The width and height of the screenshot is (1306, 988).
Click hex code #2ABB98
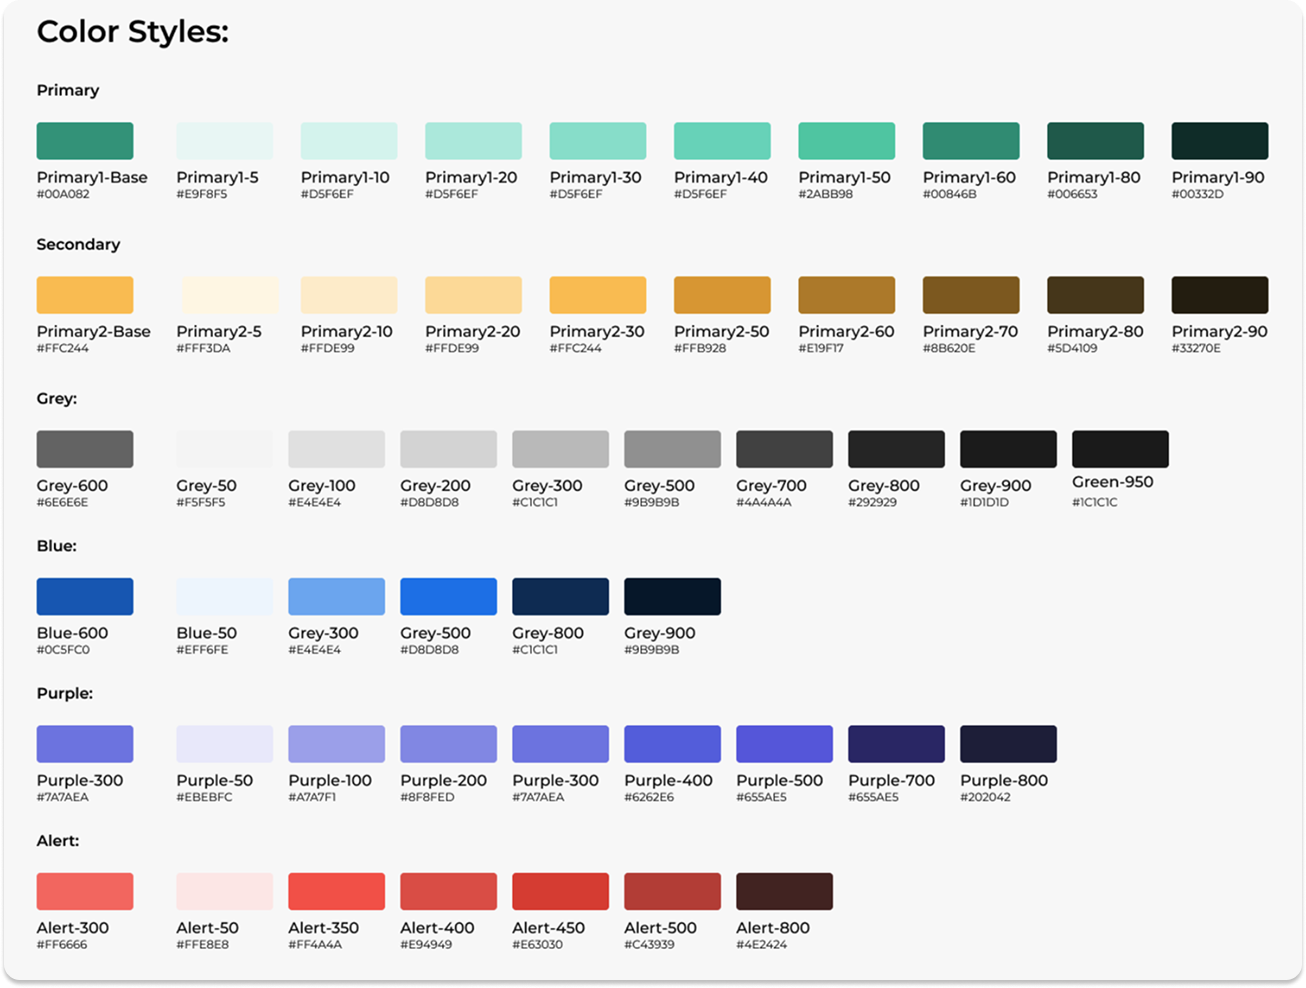826,194
